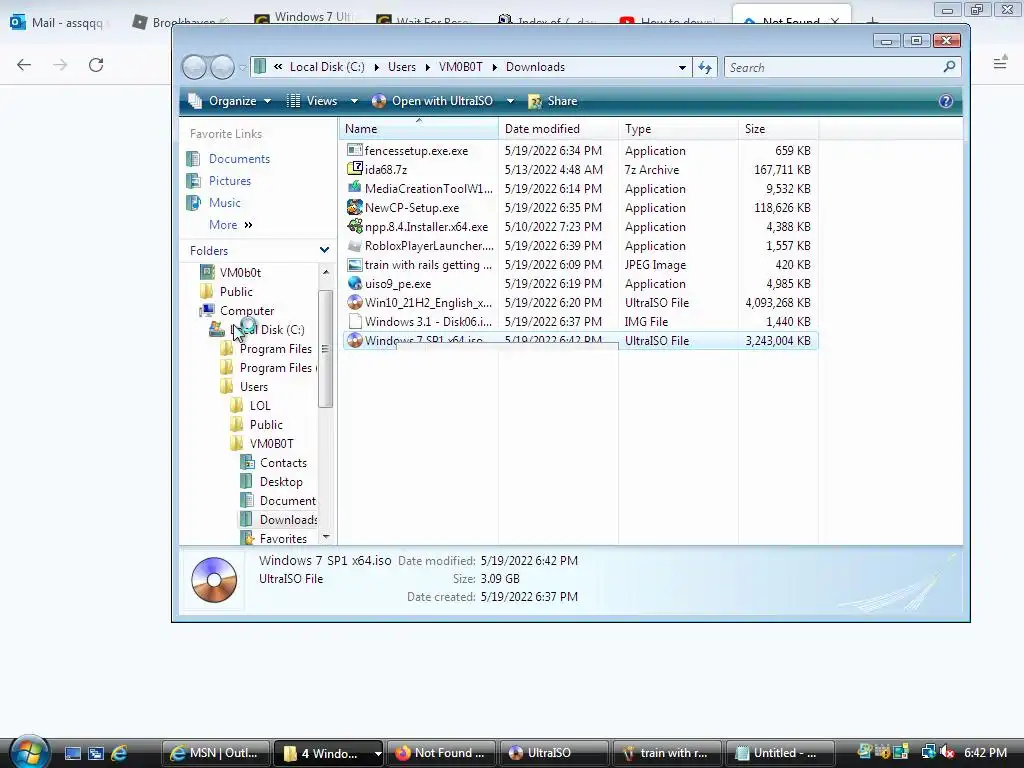
Task: Click the Explorer Forward navigation button
Action: tap(223, 67)
